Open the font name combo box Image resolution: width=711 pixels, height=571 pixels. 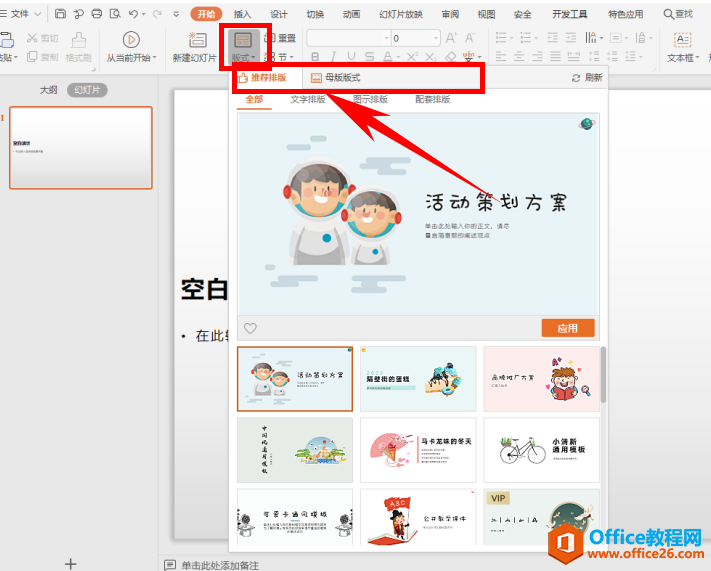pos(348,38)
